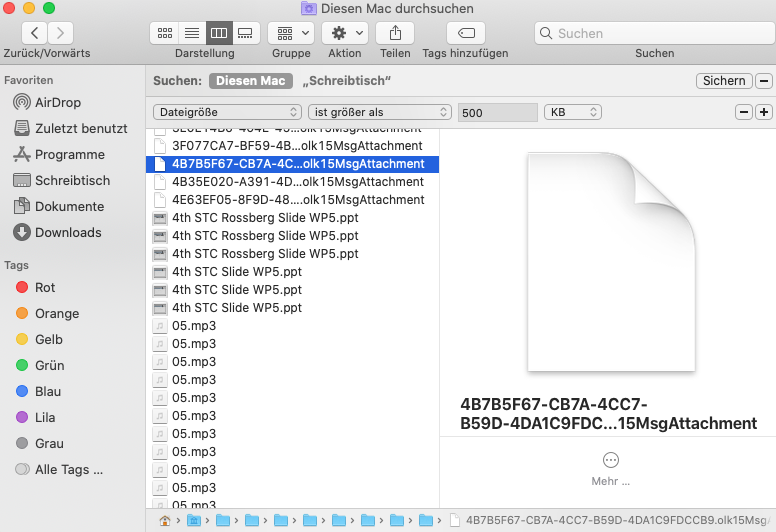Select the Rot tag in sidebar
The image size is (776, 532).
[45, 287]
